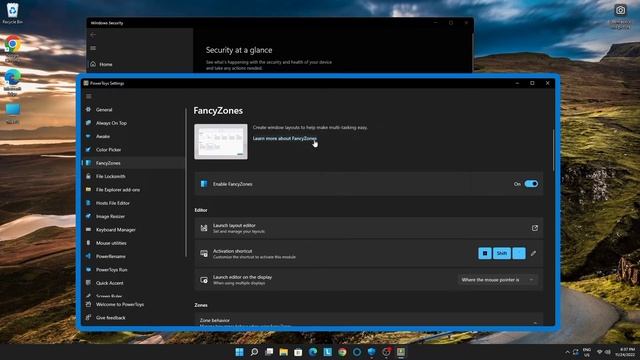Screen dimensions: 640x360
Task: Open the Launch editor on display dropdown
Action: (498, 280)
